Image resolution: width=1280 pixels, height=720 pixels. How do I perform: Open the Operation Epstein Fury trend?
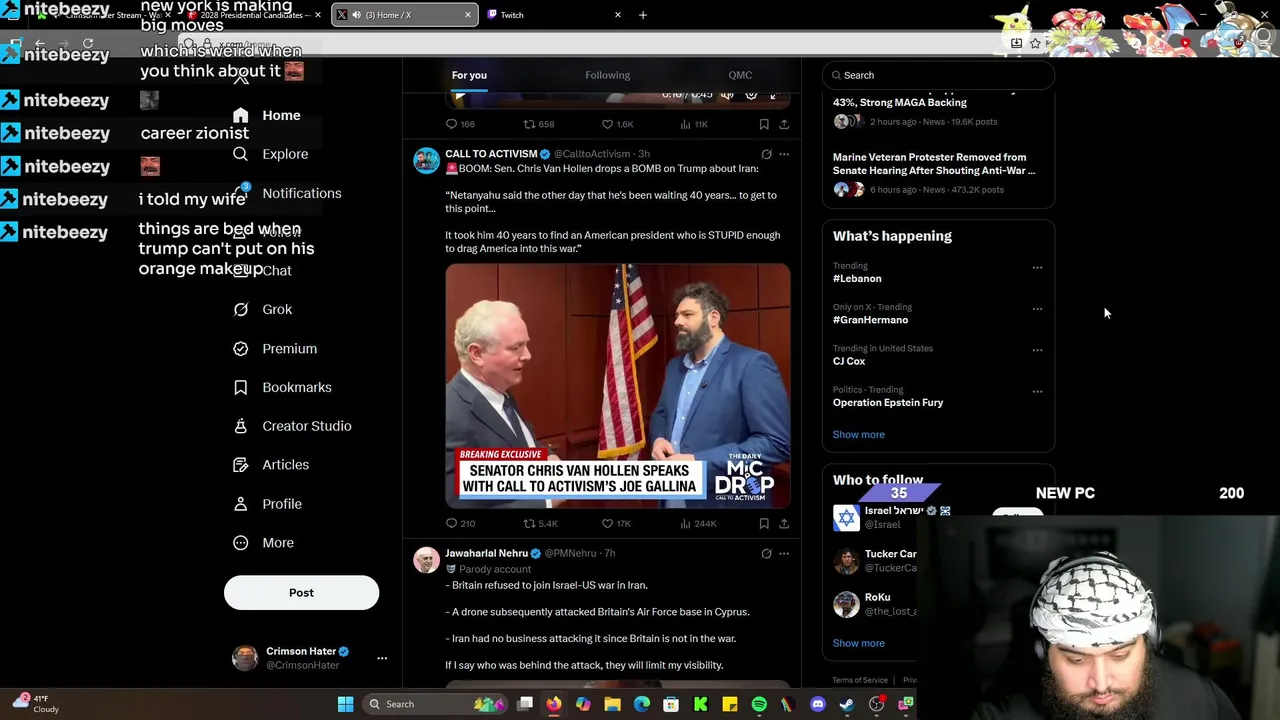(888, 403)
